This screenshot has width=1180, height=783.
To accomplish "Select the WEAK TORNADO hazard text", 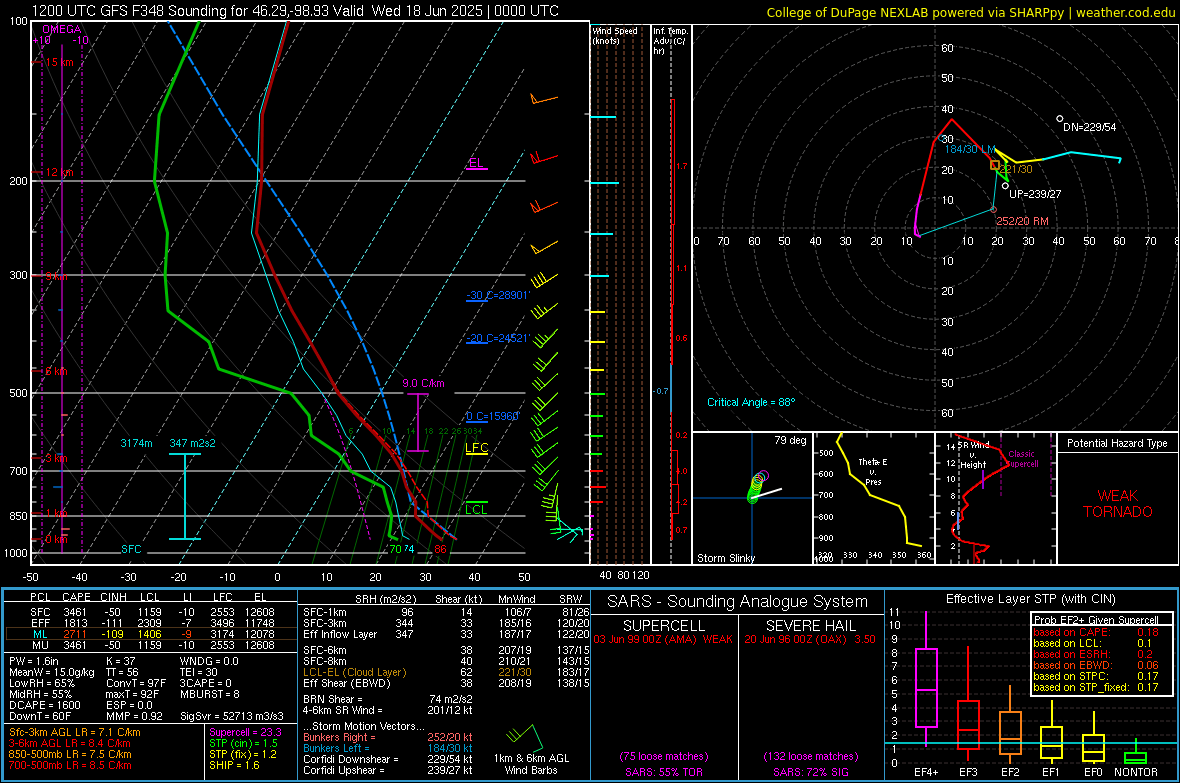I will 1118,504.
